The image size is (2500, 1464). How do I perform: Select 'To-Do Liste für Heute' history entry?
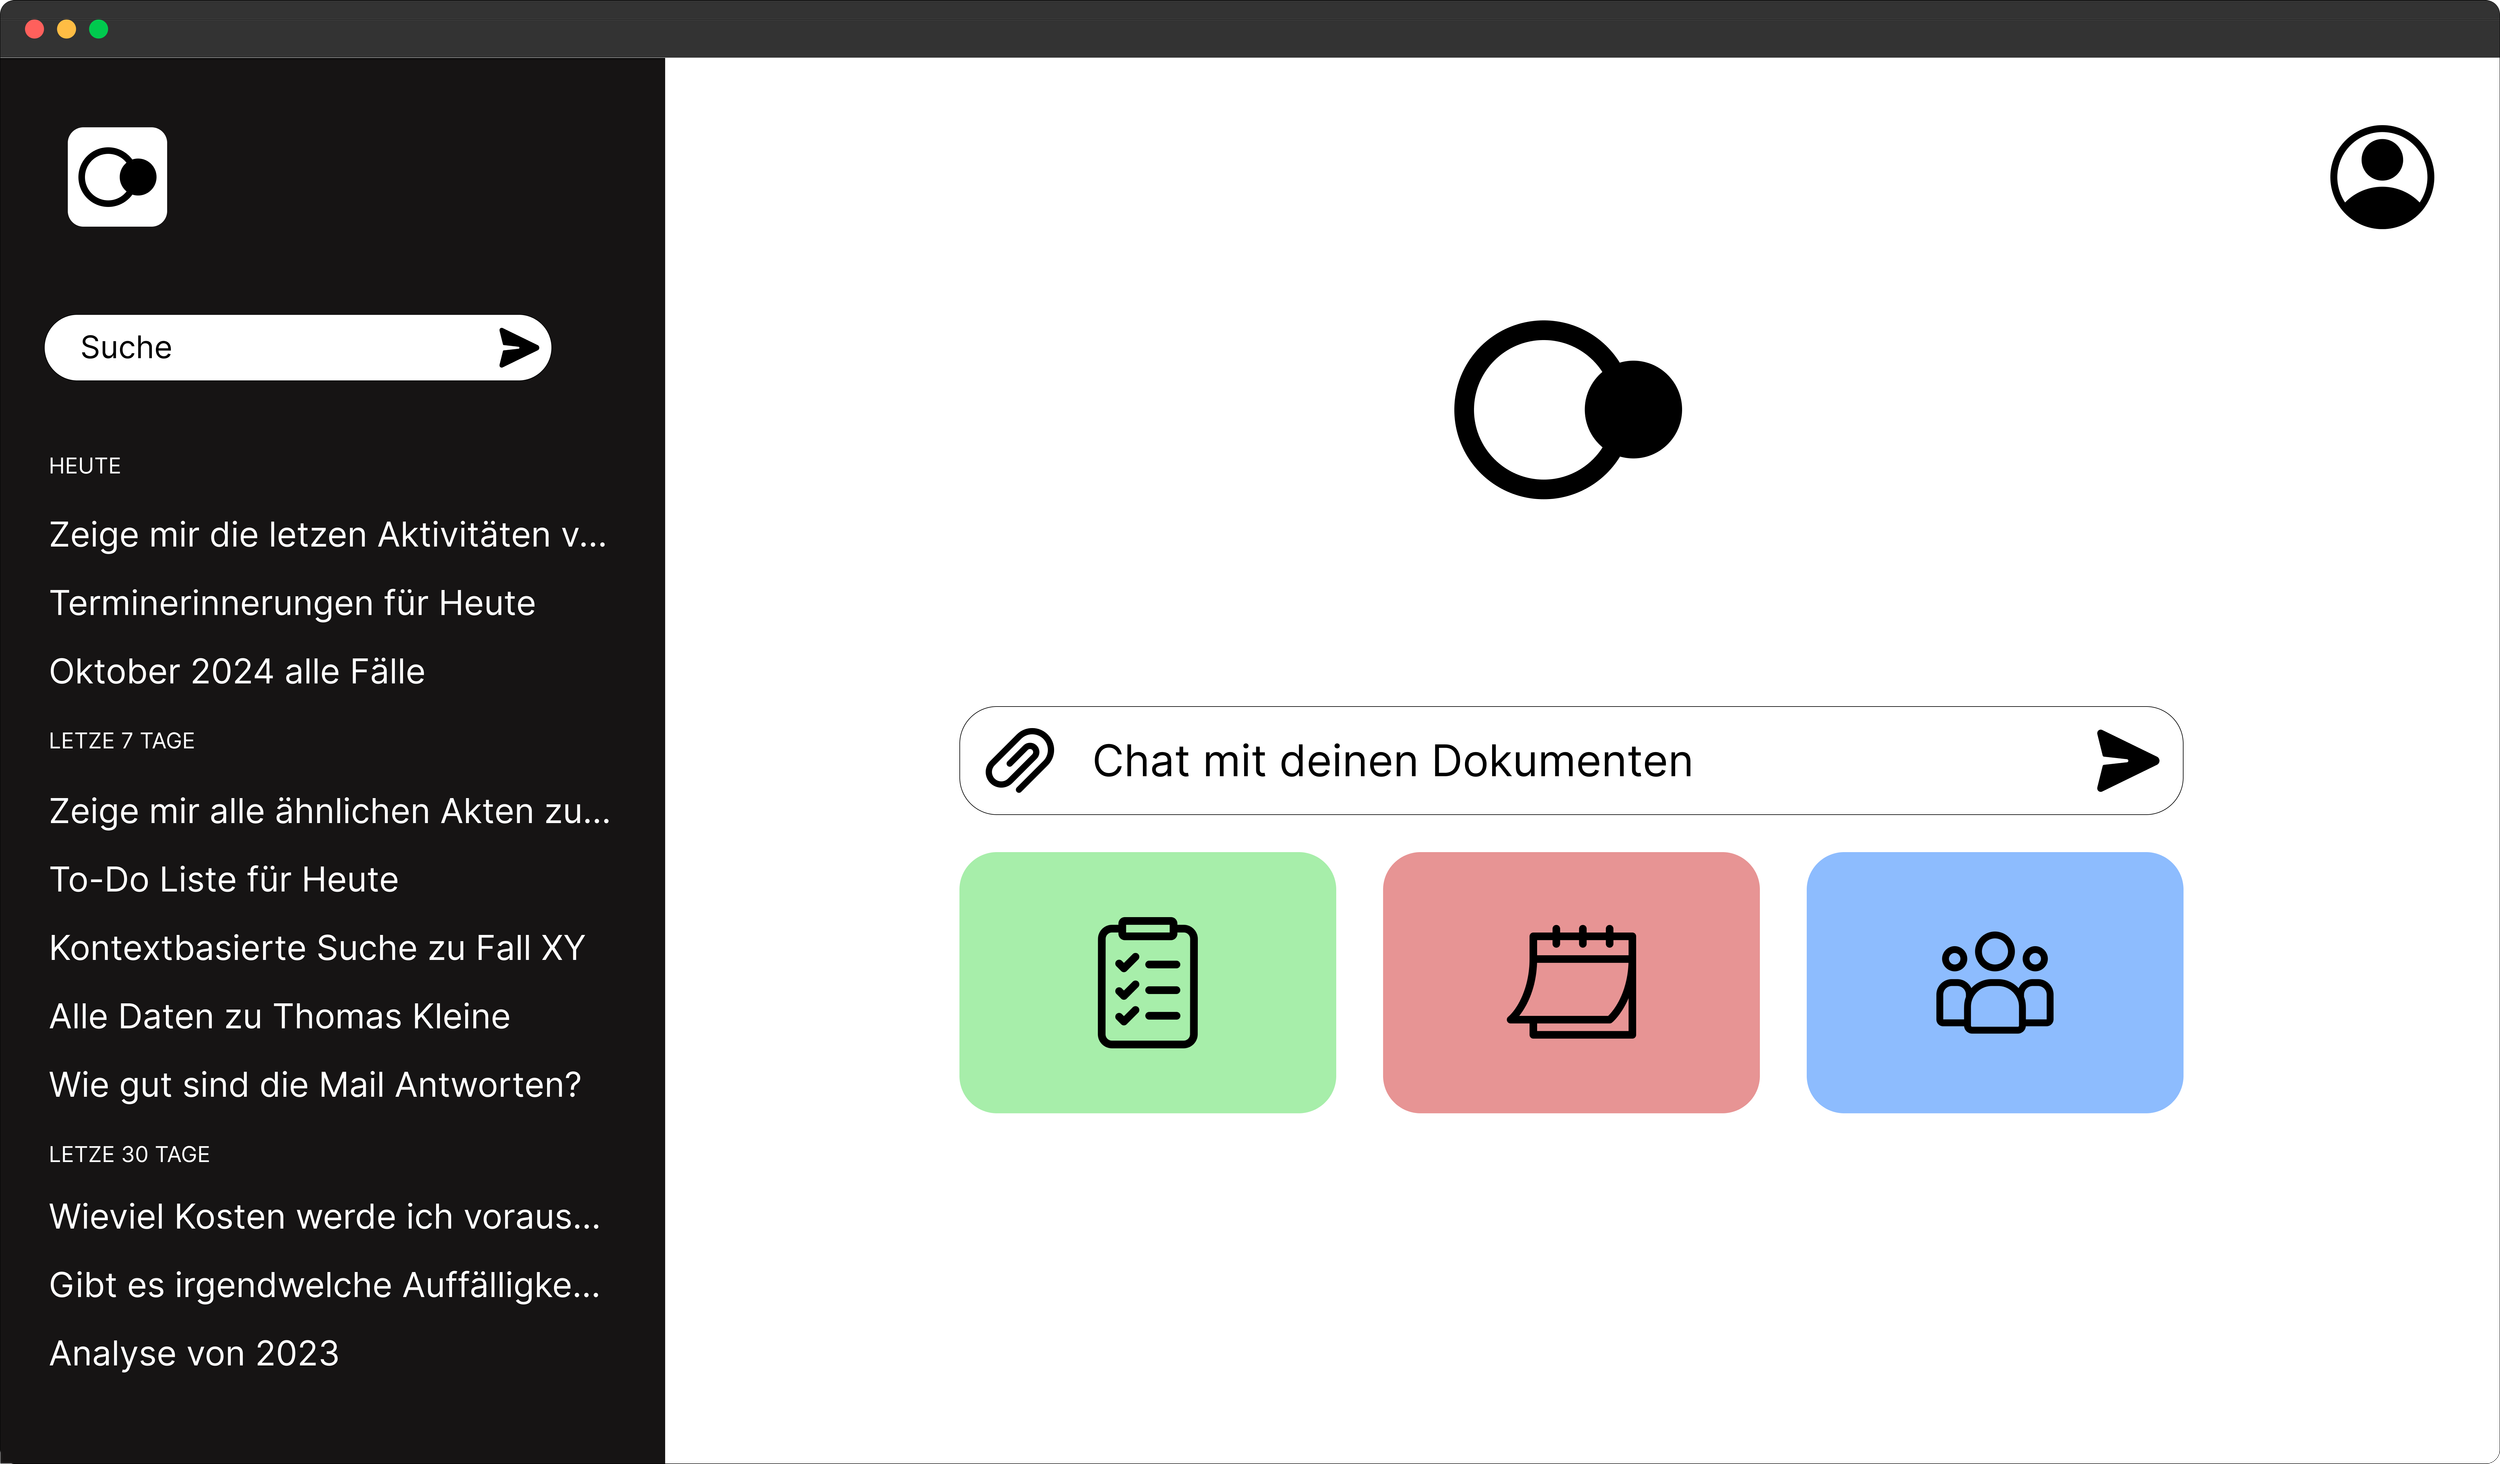click(x=224, y=880)
